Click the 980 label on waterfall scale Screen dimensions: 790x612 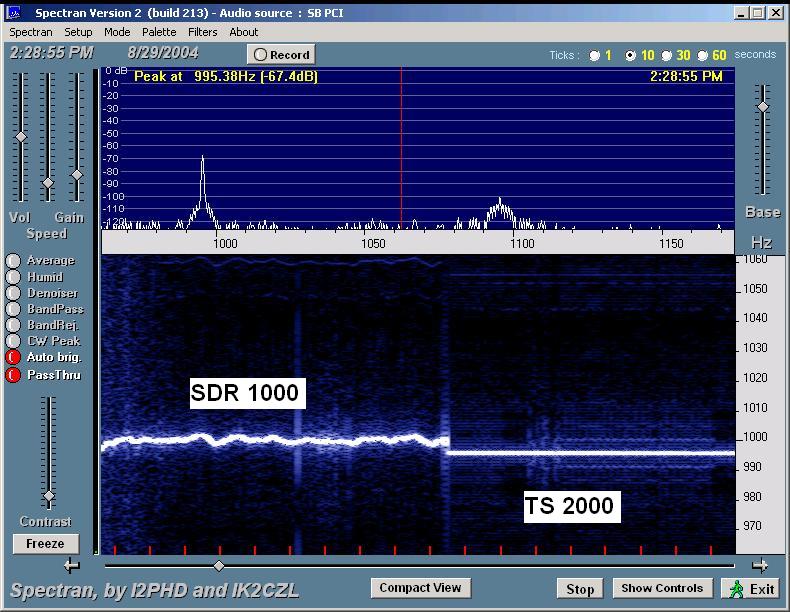pyautogui.click(x=753, y=497)
